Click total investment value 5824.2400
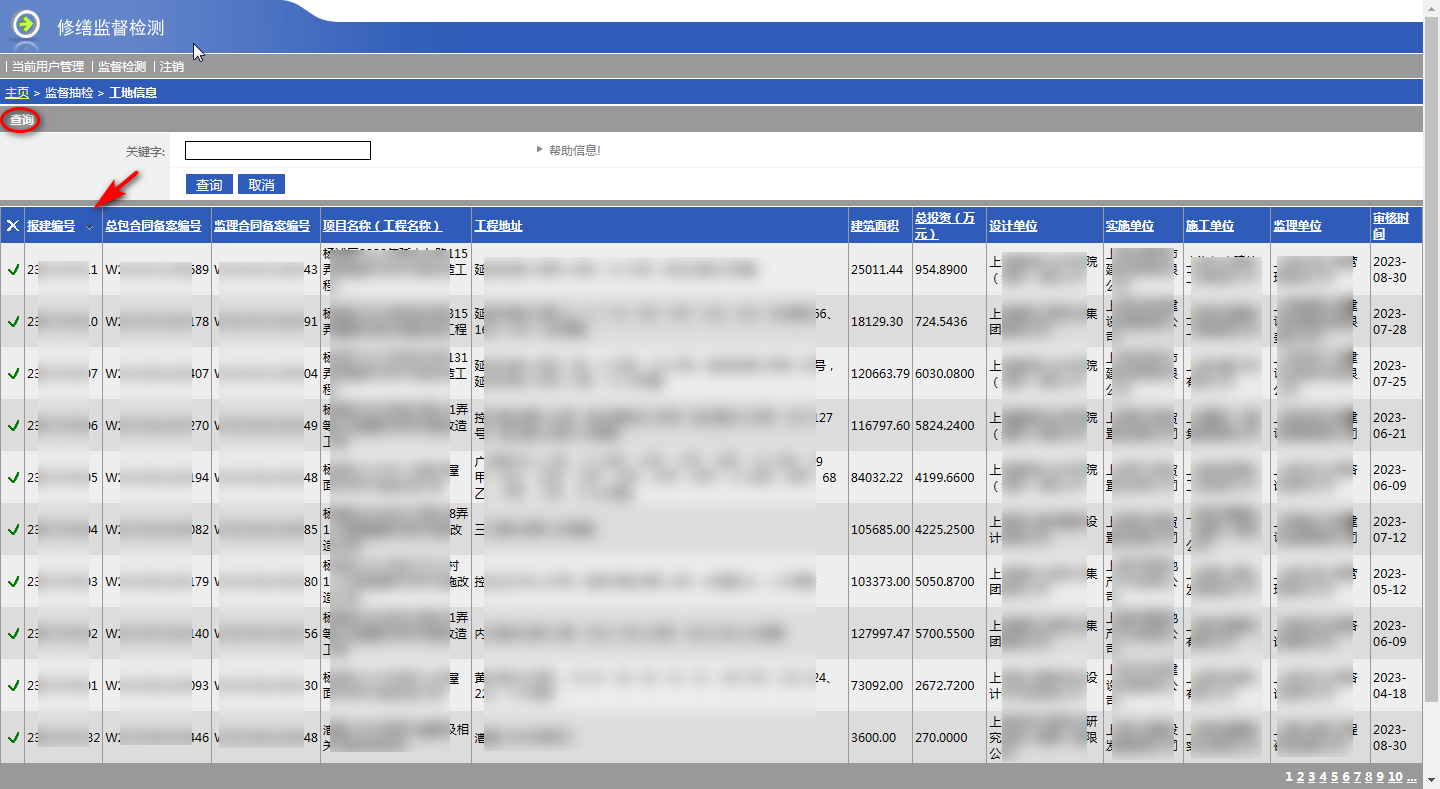 (944, 426)
